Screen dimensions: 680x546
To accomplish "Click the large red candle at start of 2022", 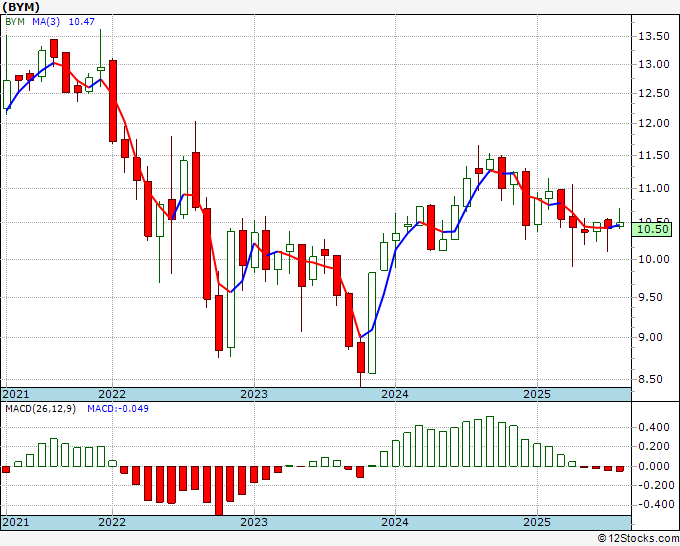I will (113, 101).
